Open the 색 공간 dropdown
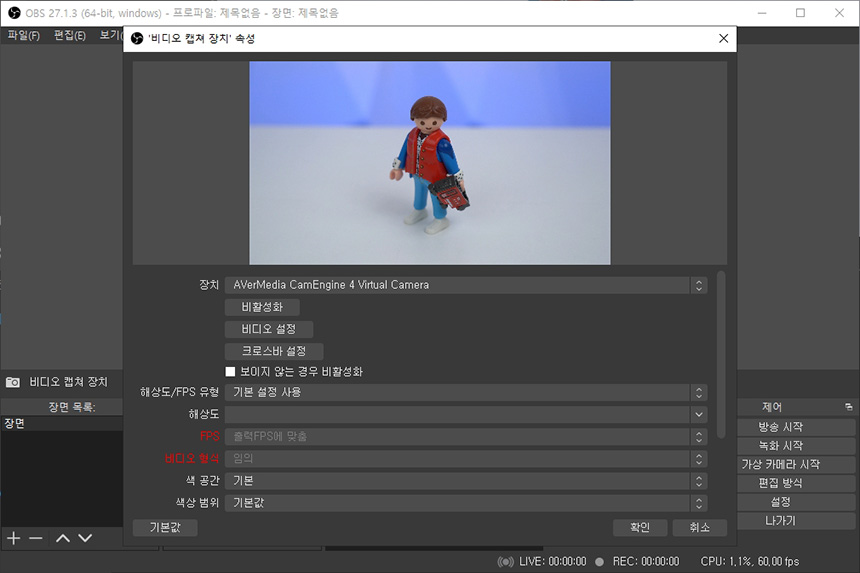This screenshot has width=860, height=573. (x=466, y=481)
